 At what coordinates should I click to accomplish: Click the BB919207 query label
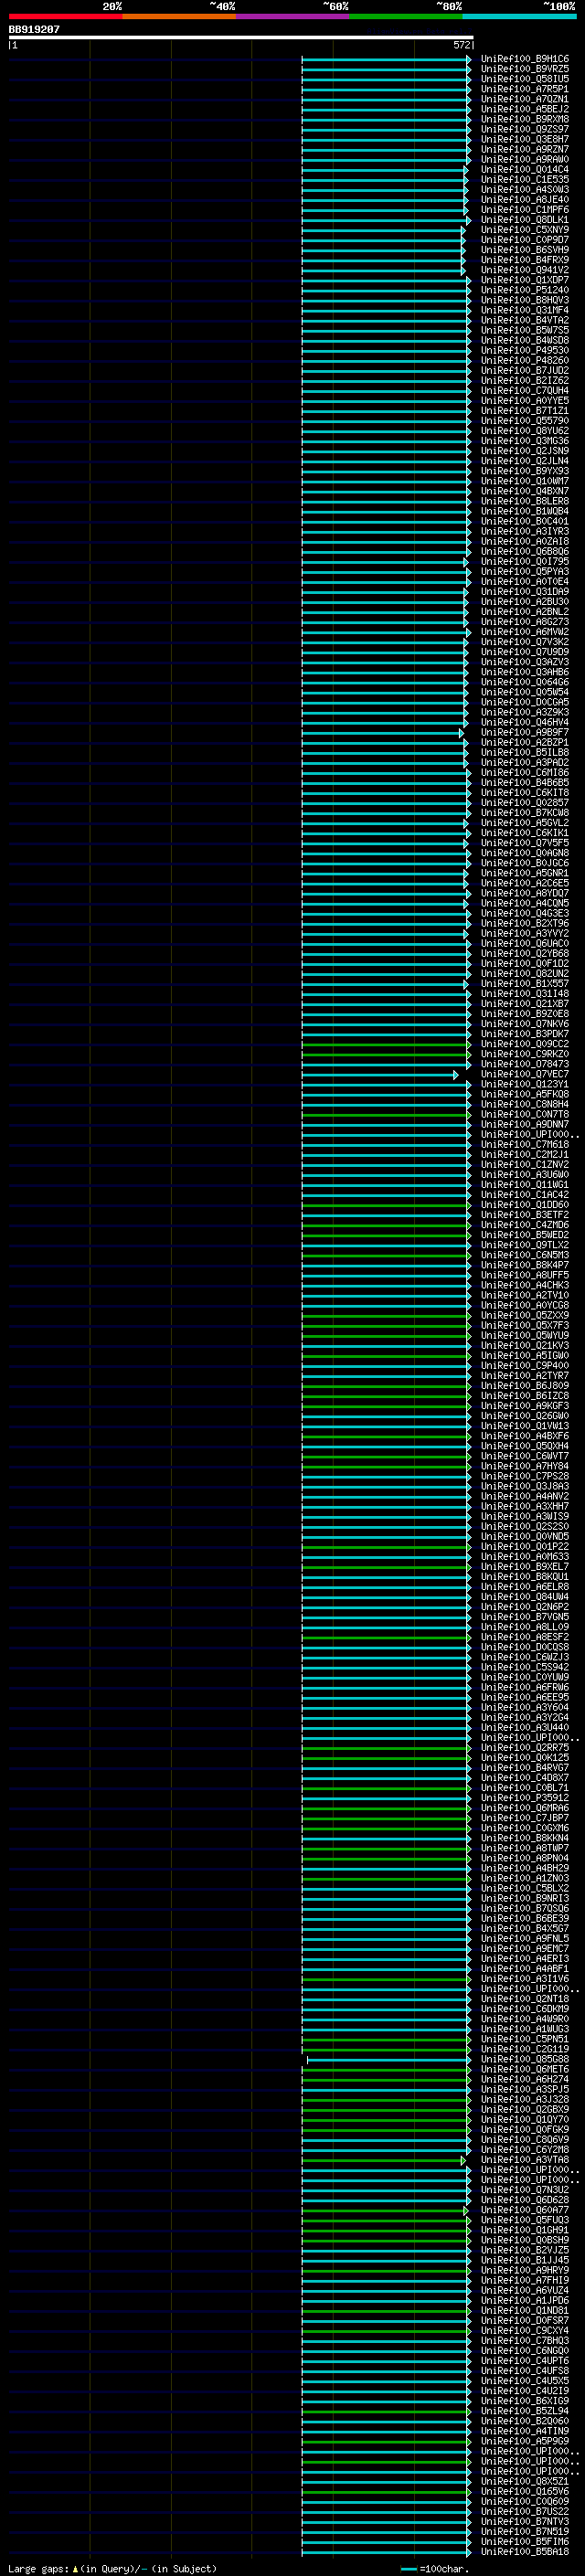(34, 29)
